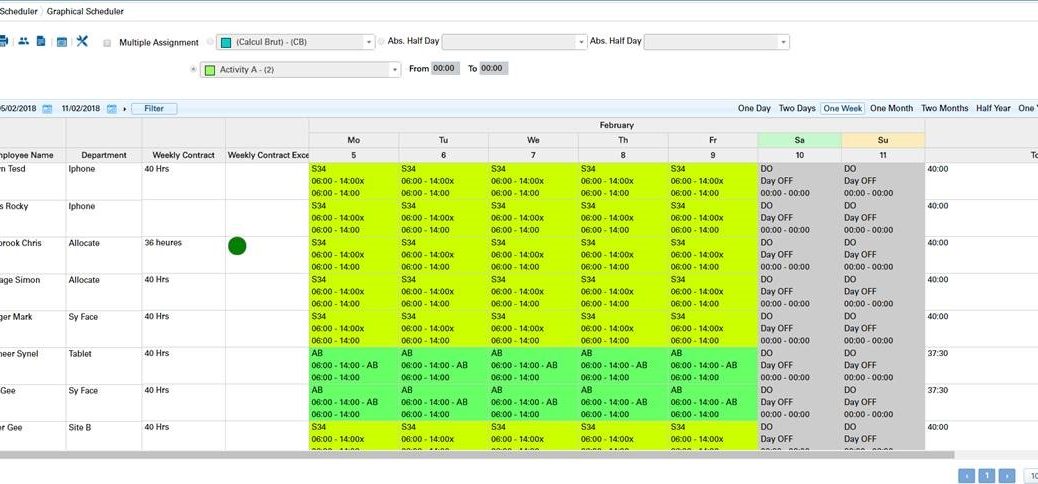
Task: Select the Activity A radio button
Action: pos(192,69)
